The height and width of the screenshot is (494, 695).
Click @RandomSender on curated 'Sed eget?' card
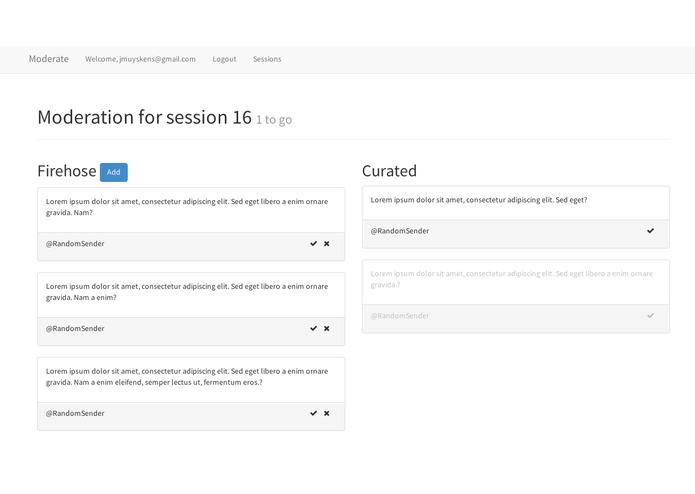tap(400, 231)
